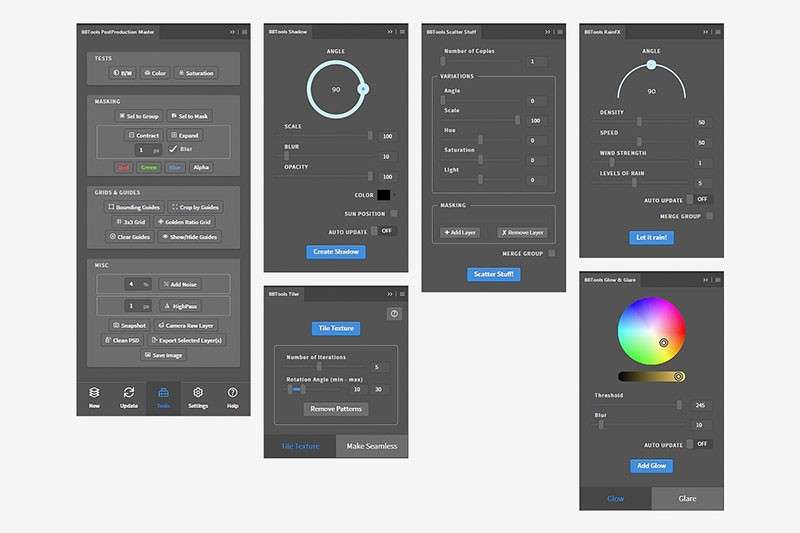
Task: Click the Snapshot button icon
Action: (114, 325)
